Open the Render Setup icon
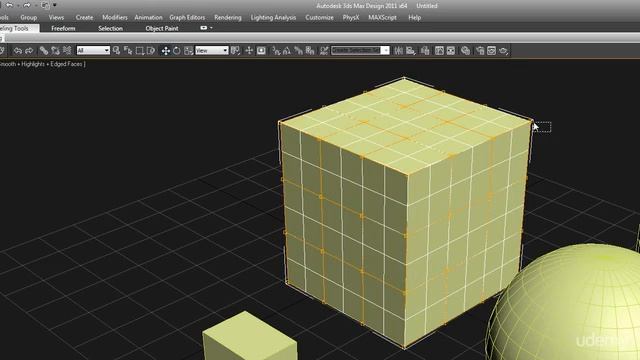 [480, 51]
